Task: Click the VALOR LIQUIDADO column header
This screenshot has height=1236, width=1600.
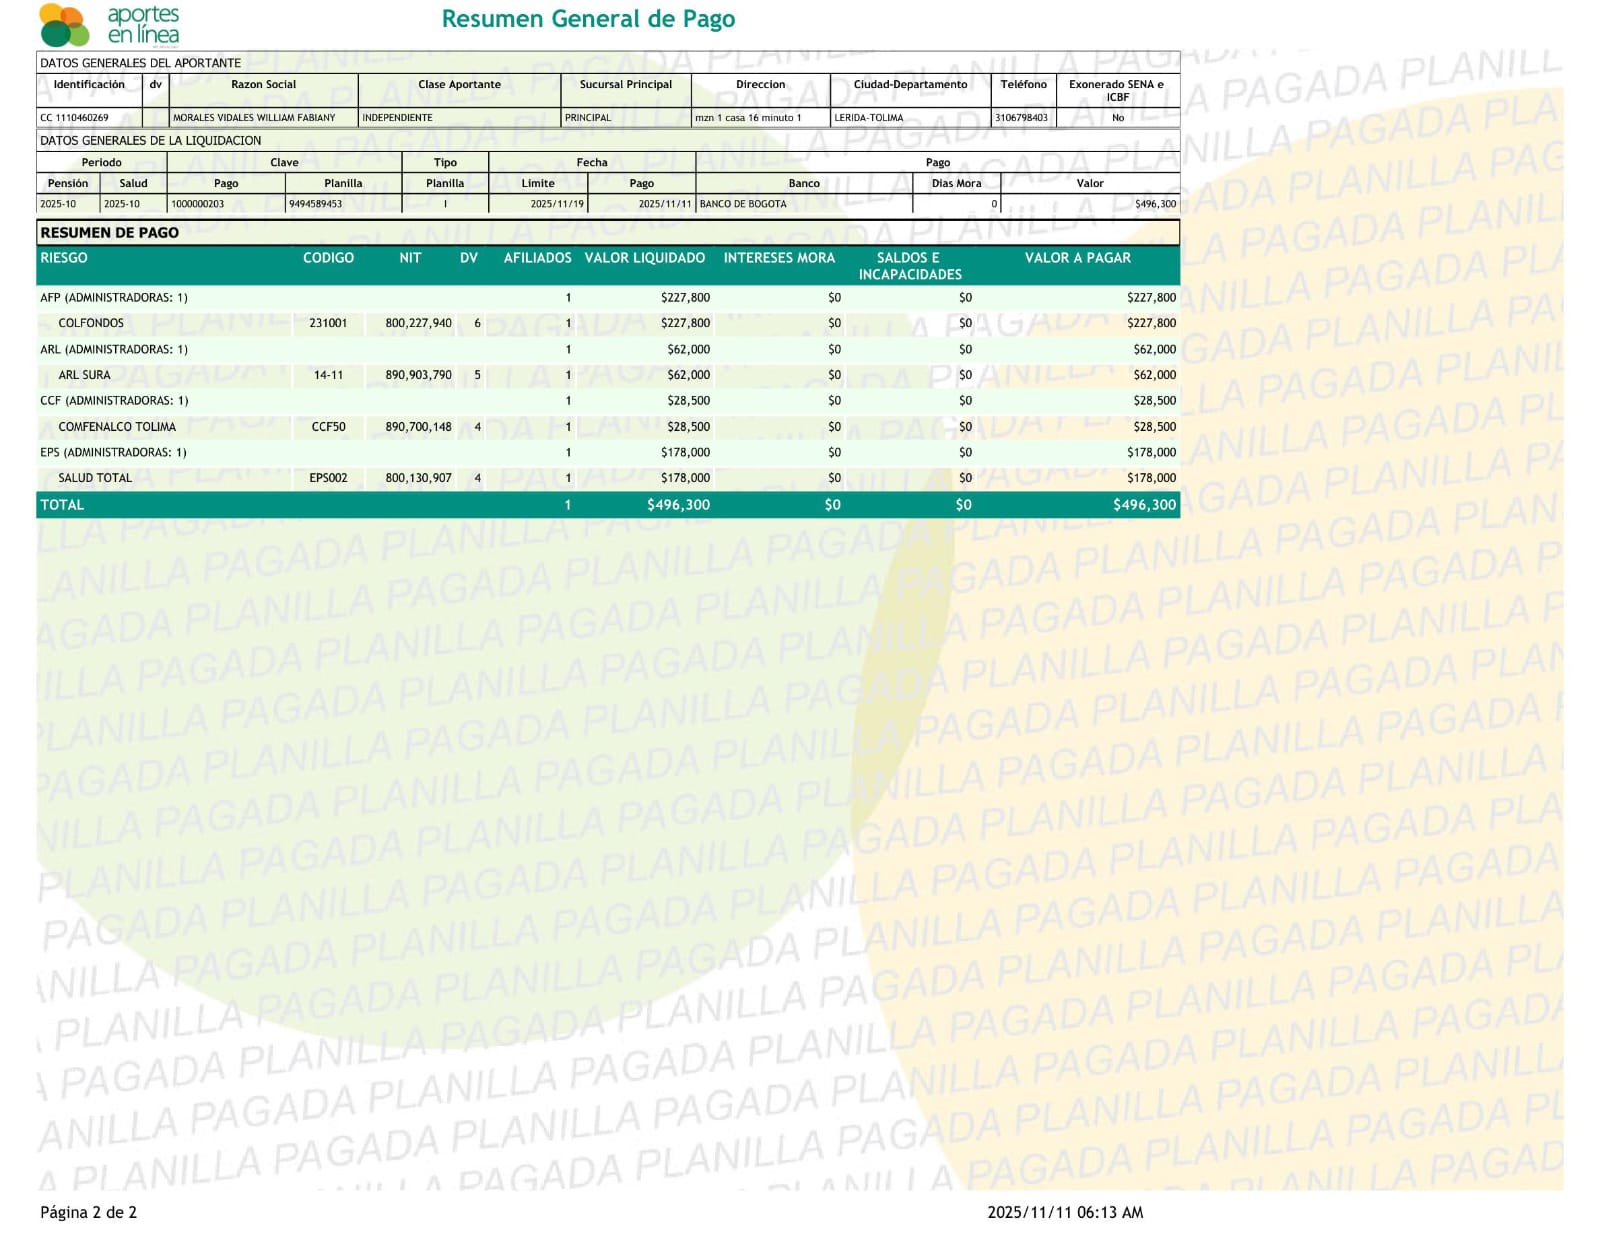Action: coord(645,258)
